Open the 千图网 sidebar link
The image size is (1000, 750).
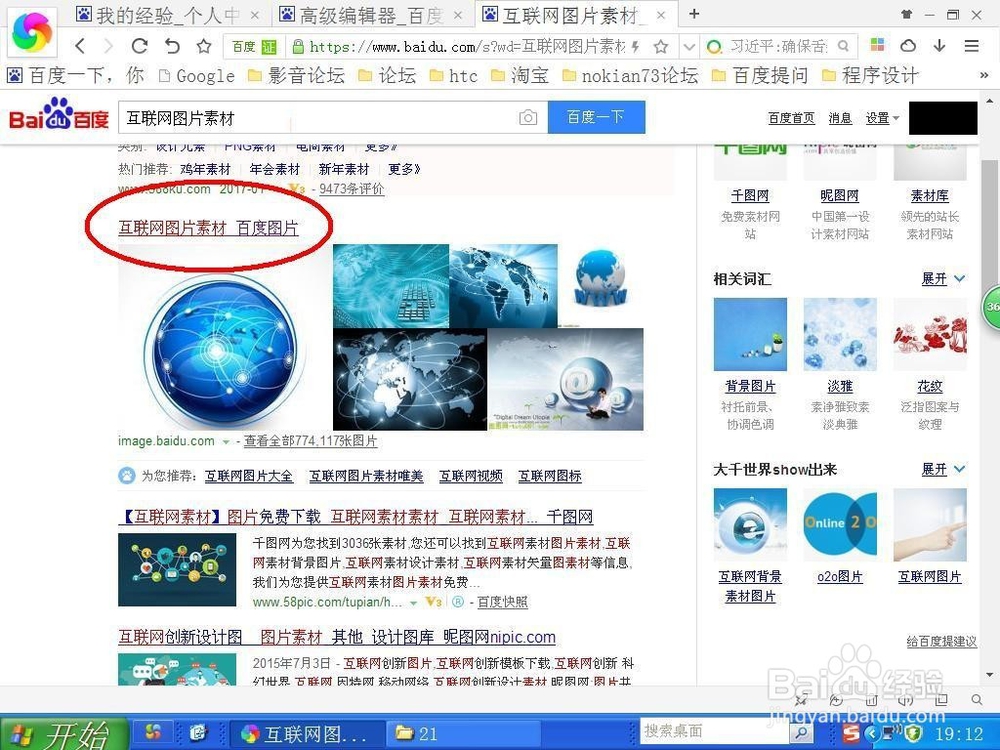750,196
